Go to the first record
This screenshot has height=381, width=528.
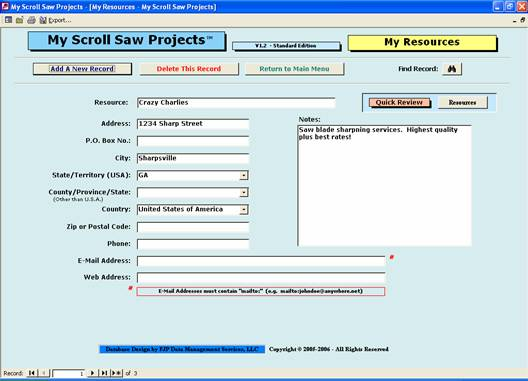tap(32, 373)
